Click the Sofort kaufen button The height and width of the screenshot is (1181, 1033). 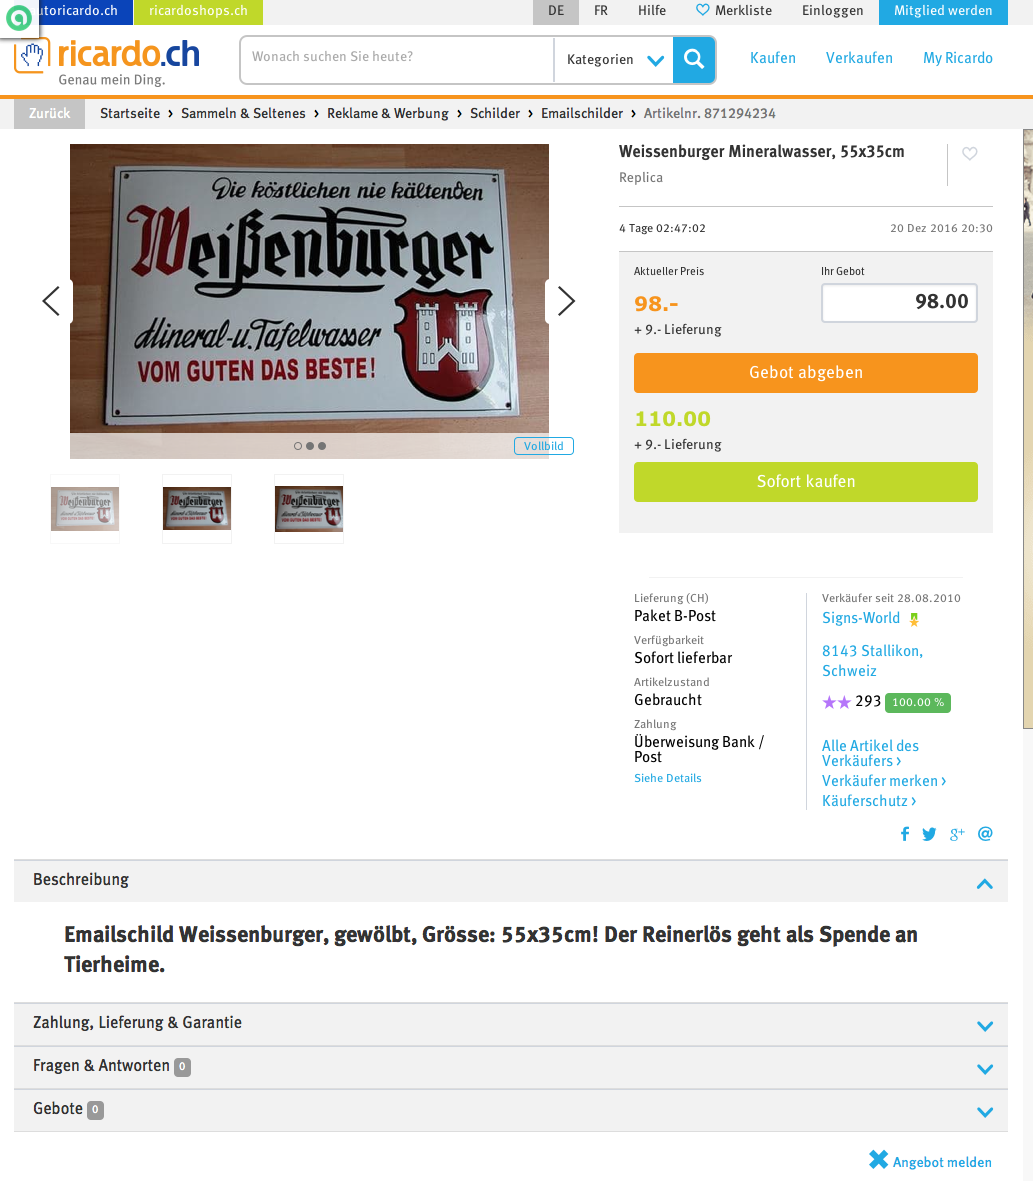click(806, 482)
